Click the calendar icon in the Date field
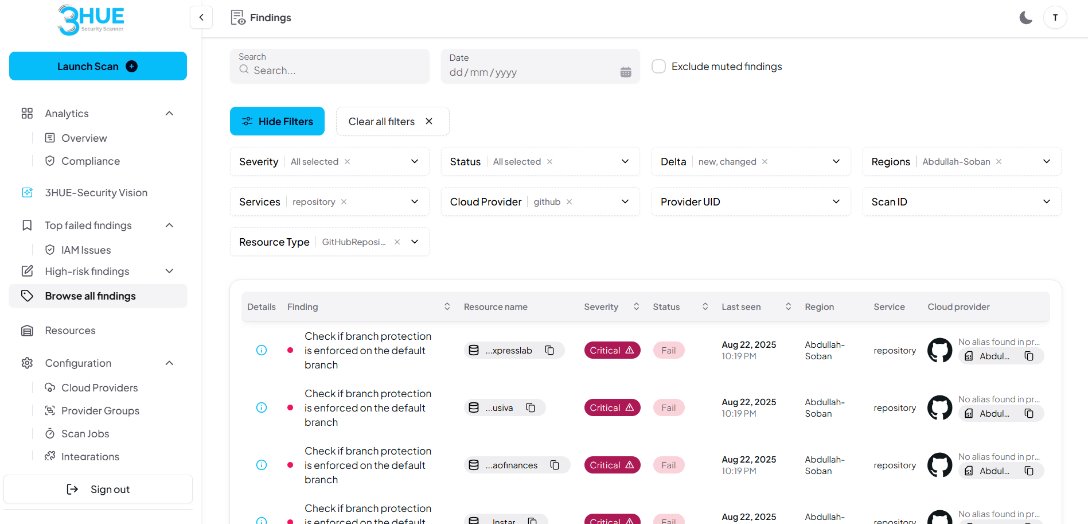 pos(626,72)
